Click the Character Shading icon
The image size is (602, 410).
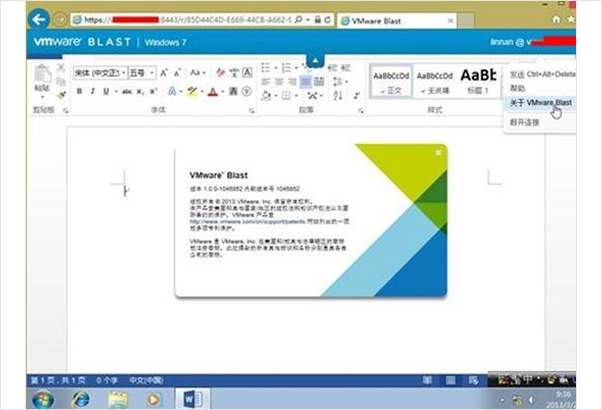tap(233, 91)
